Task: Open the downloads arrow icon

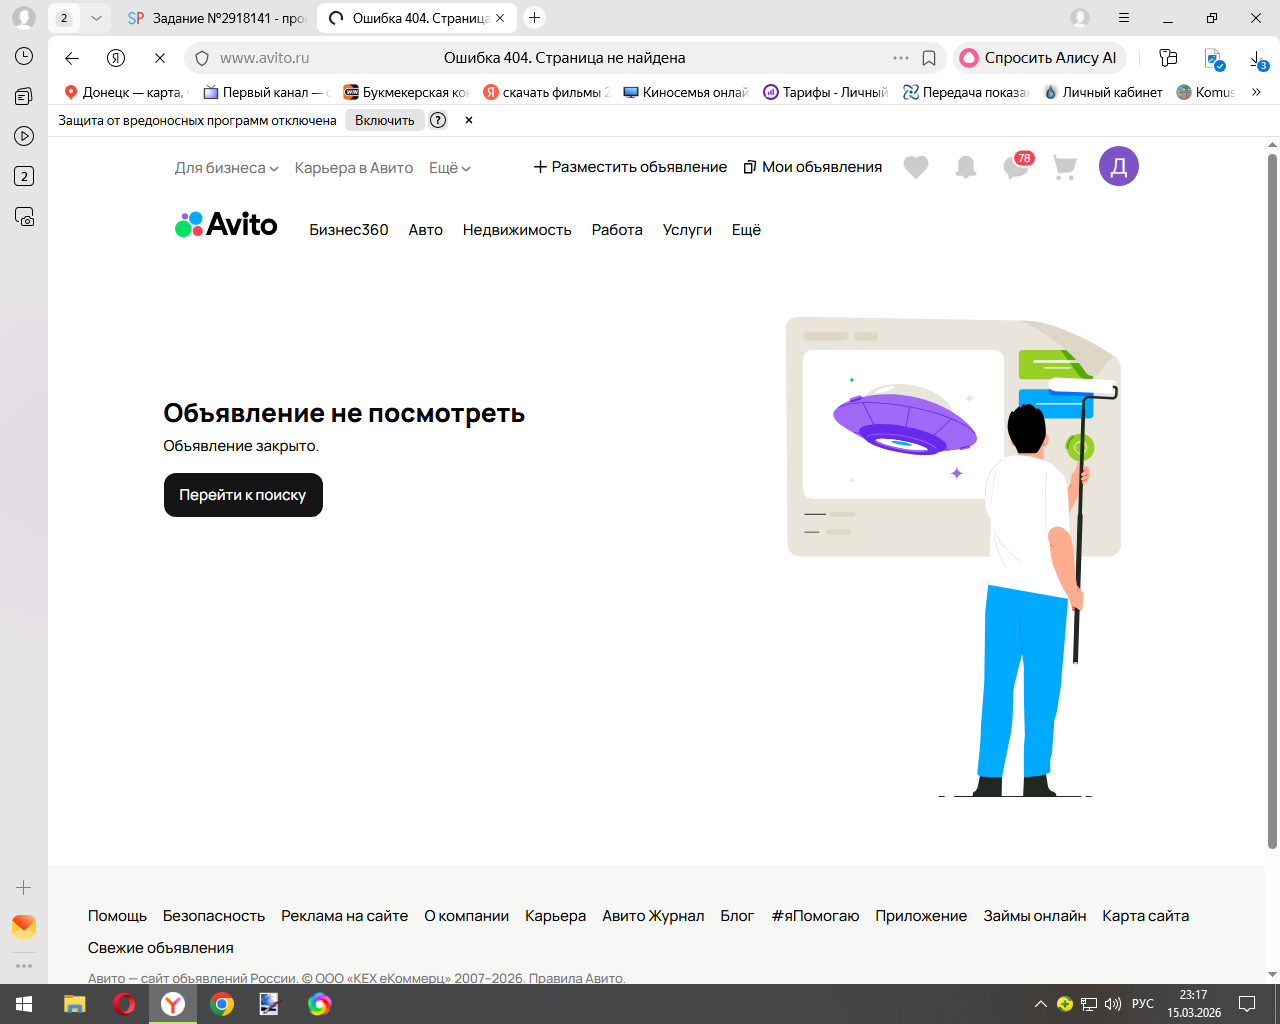Action: tap(1258, 59)
